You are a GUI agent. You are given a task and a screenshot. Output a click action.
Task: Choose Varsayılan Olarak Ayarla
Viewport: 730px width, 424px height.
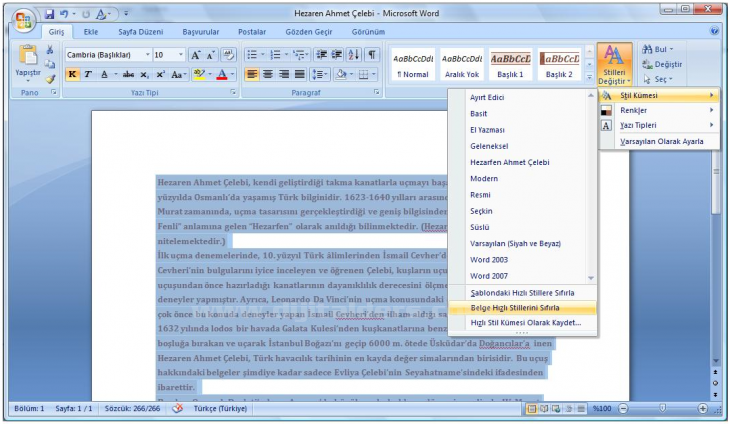pyautogui.click(x=658, y=141)
